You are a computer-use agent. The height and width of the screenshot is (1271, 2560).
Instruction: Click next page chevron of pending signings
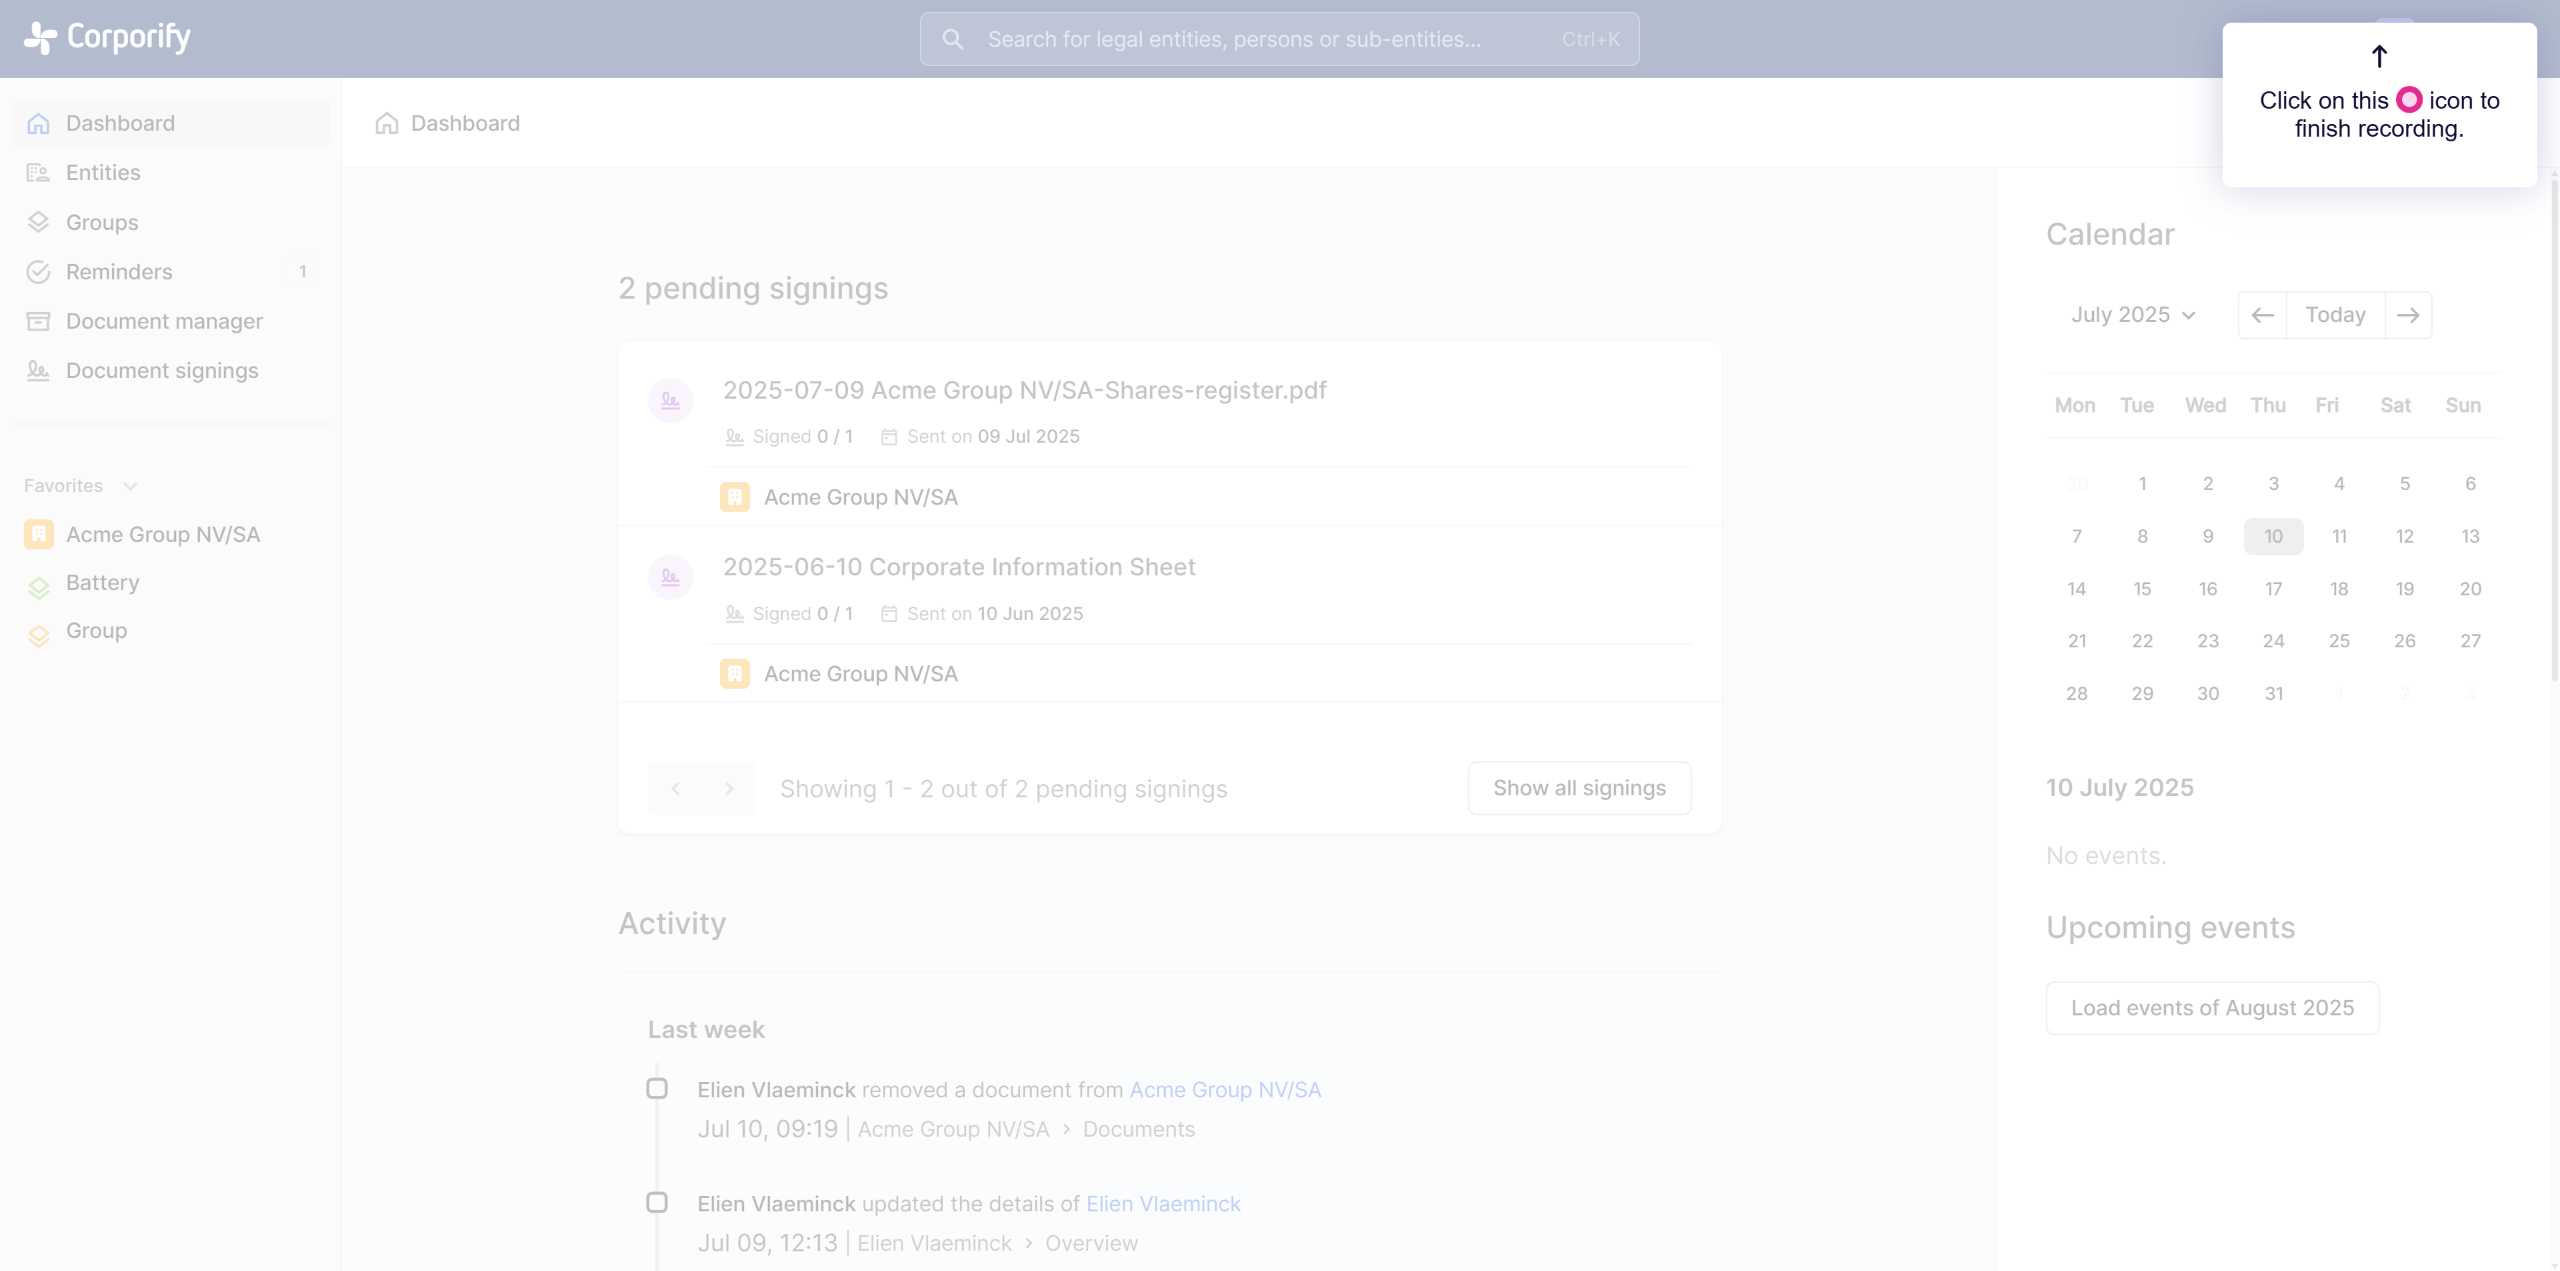pos(729,789)
